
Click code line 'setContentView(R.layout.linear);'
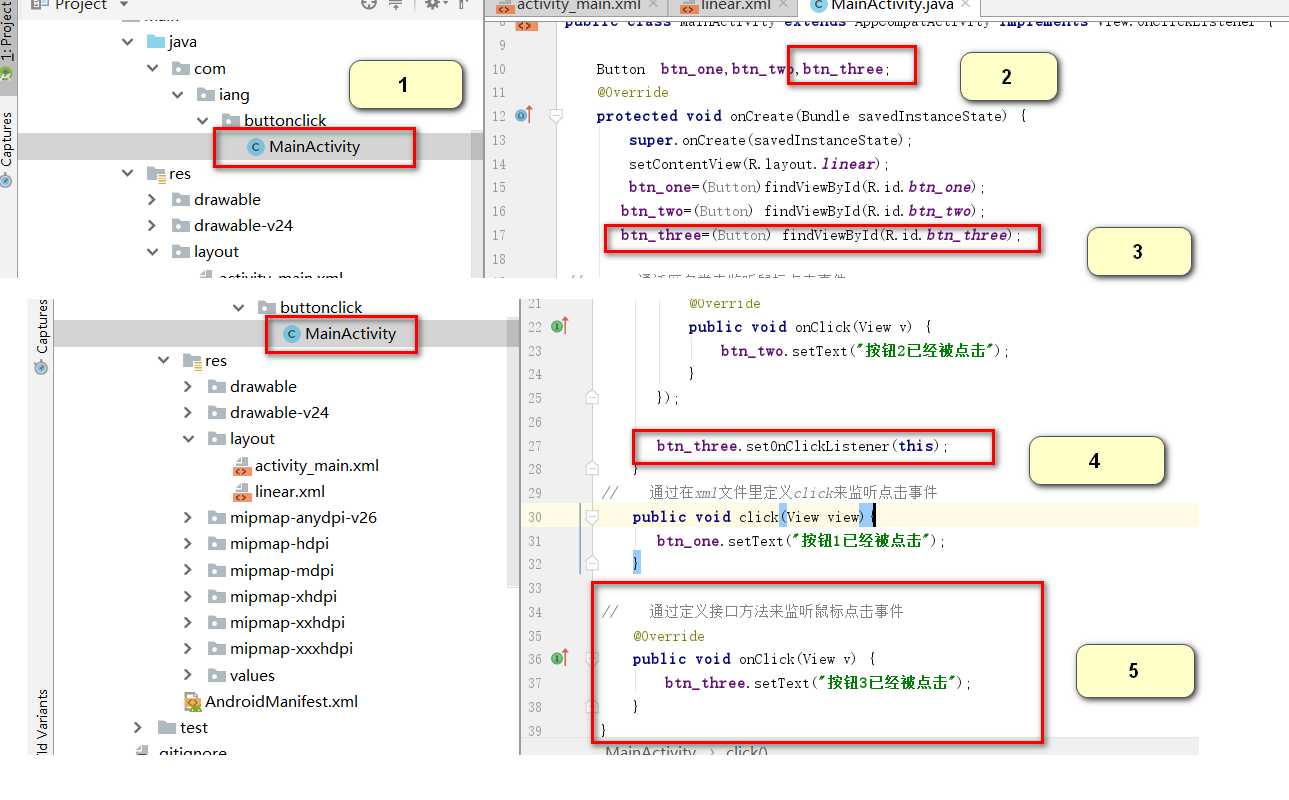pyautogui.click(x=759, y=164)
